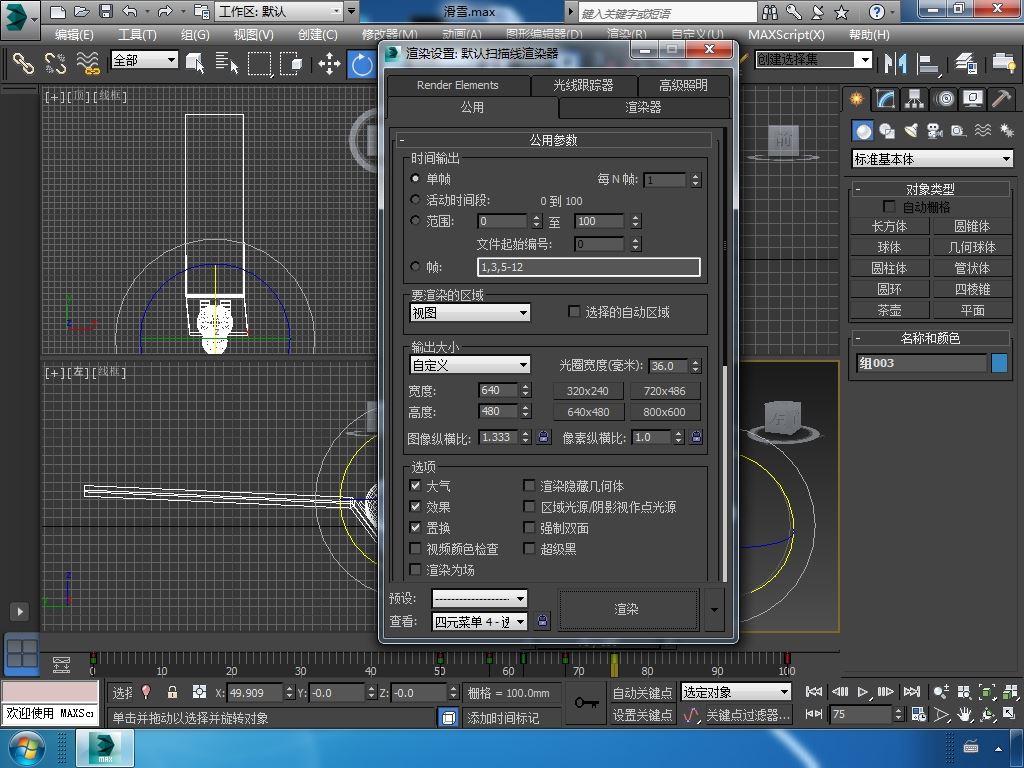Select the 单帧 radio button
This screenshot has width=1024, height=768.
415,178
